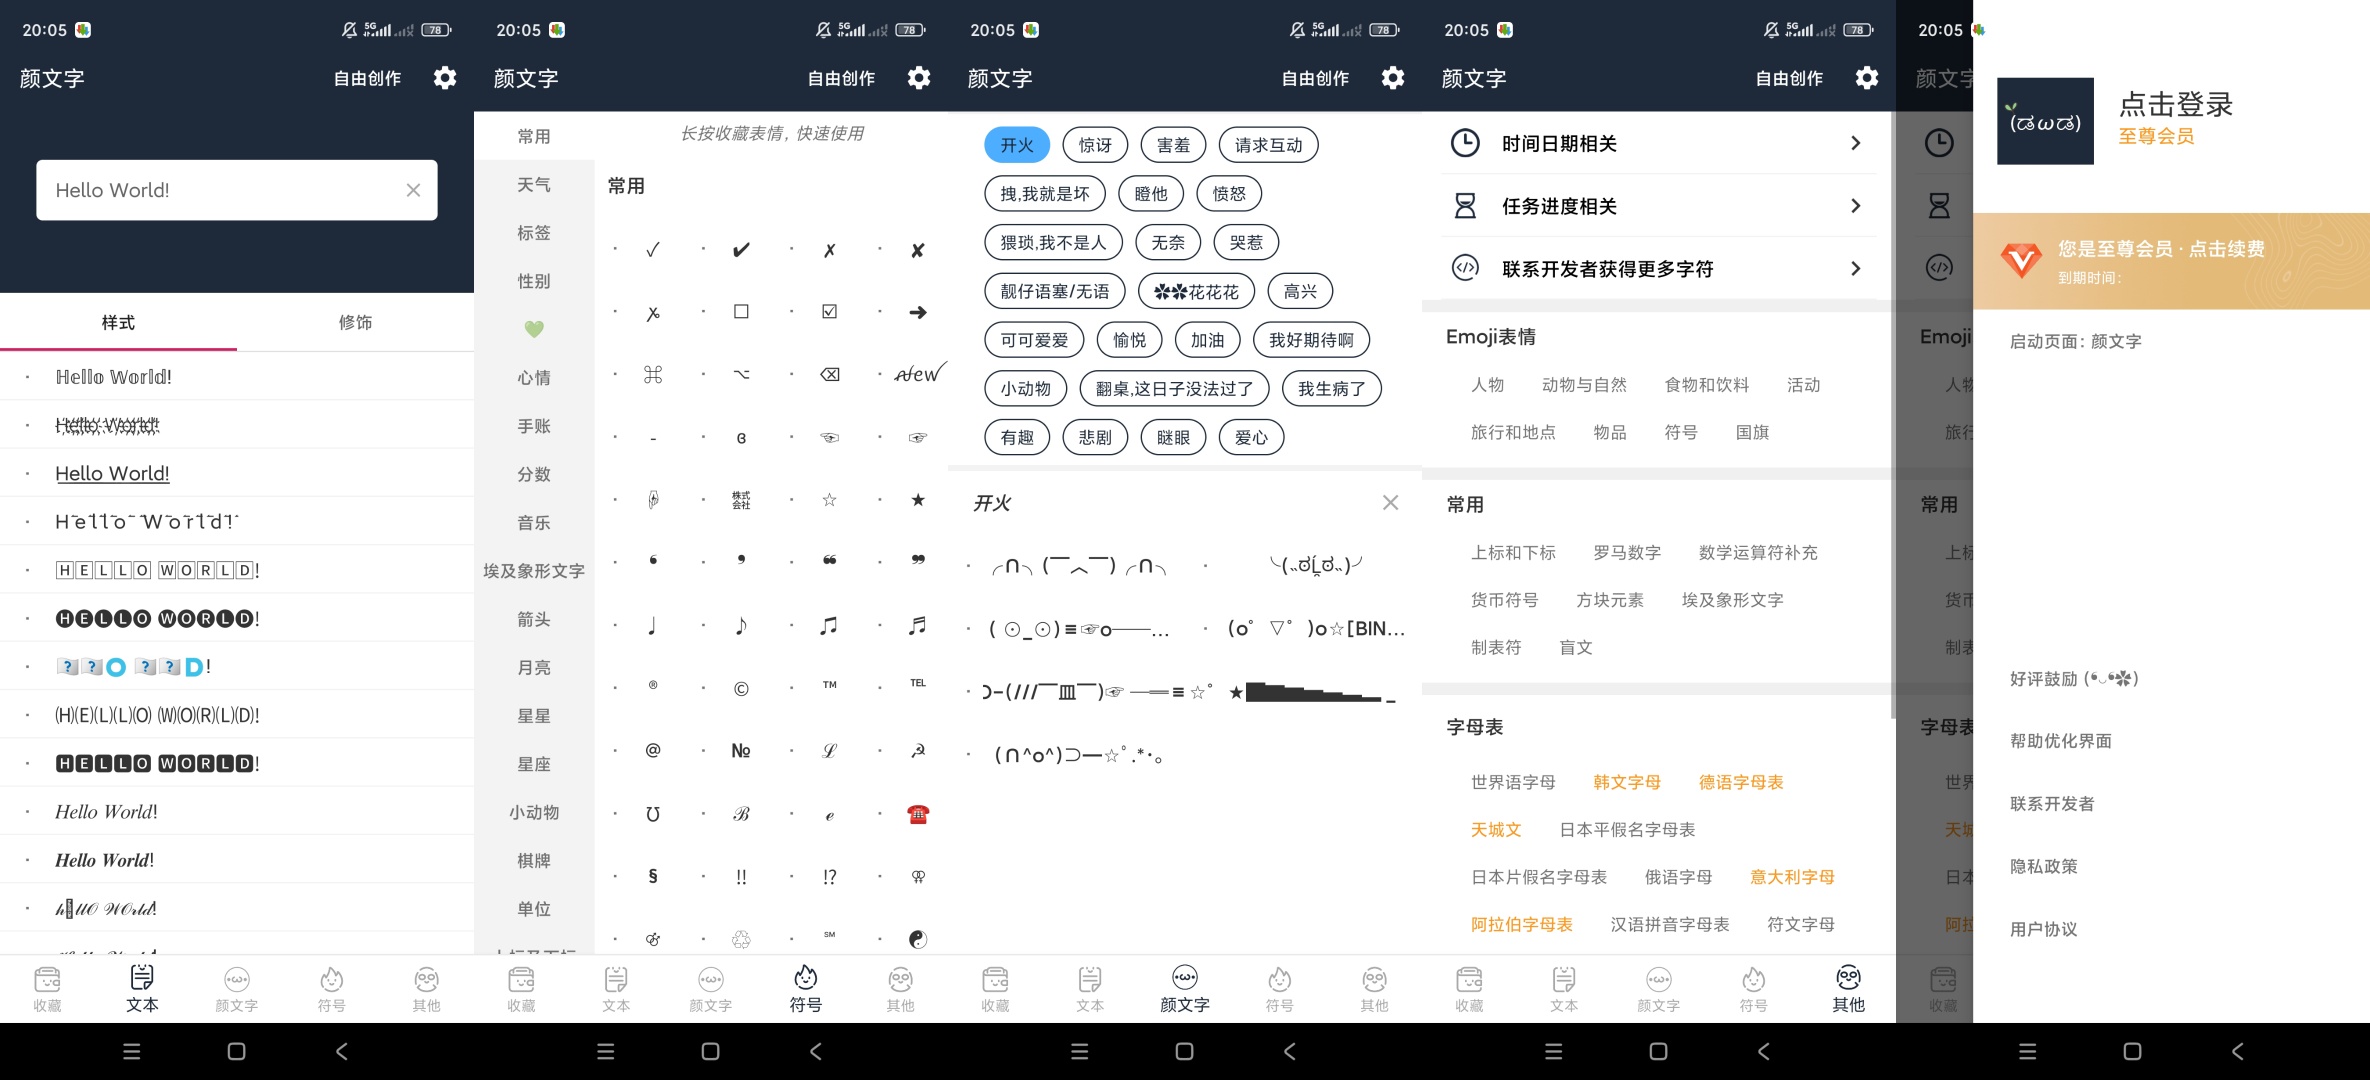Open settings gear in first screen header
The height and width of the screenshot is (1080, 2370).
445,78
